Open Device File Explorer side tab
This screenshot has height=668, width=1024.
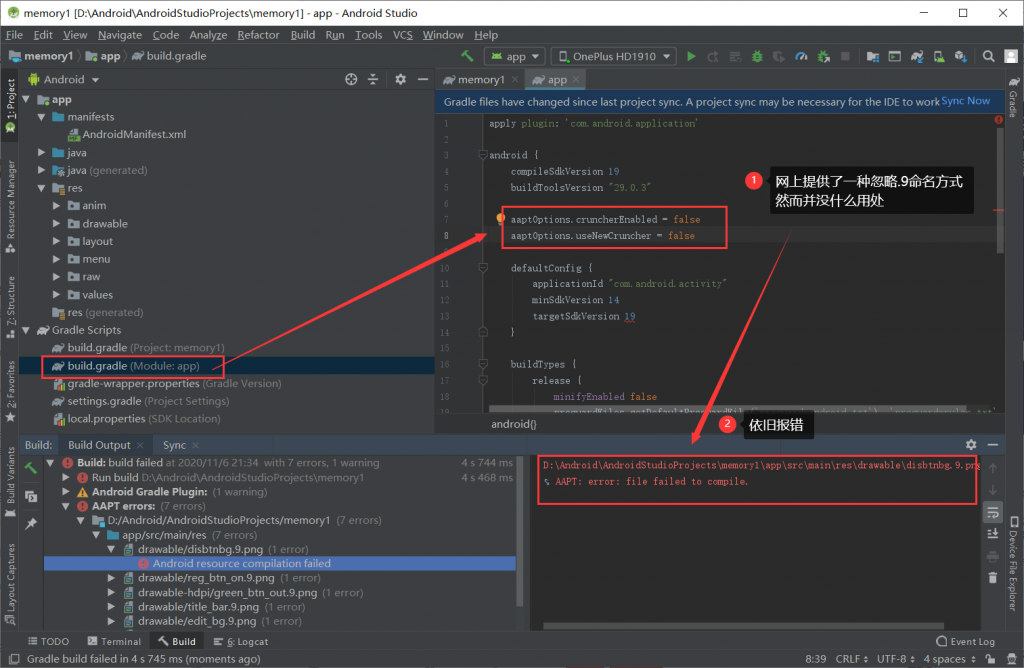click(1014, 564)
